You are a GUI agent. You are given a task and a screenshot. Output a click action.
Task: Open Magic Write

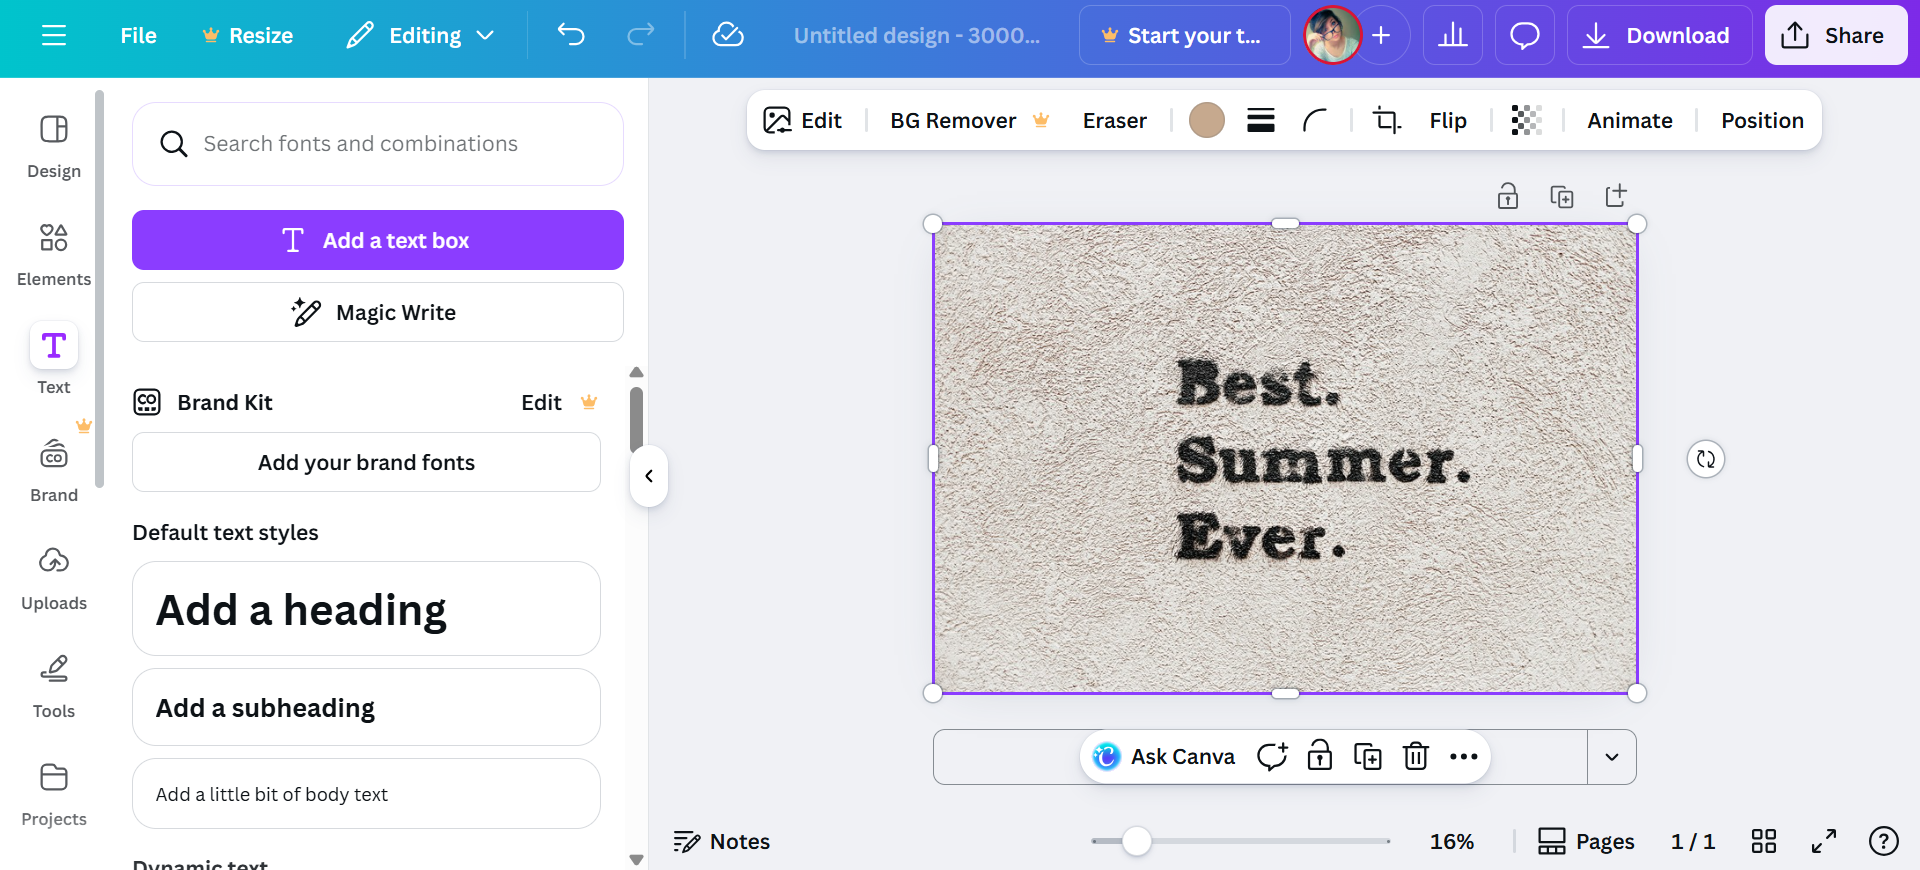click(x=378, y=312)
